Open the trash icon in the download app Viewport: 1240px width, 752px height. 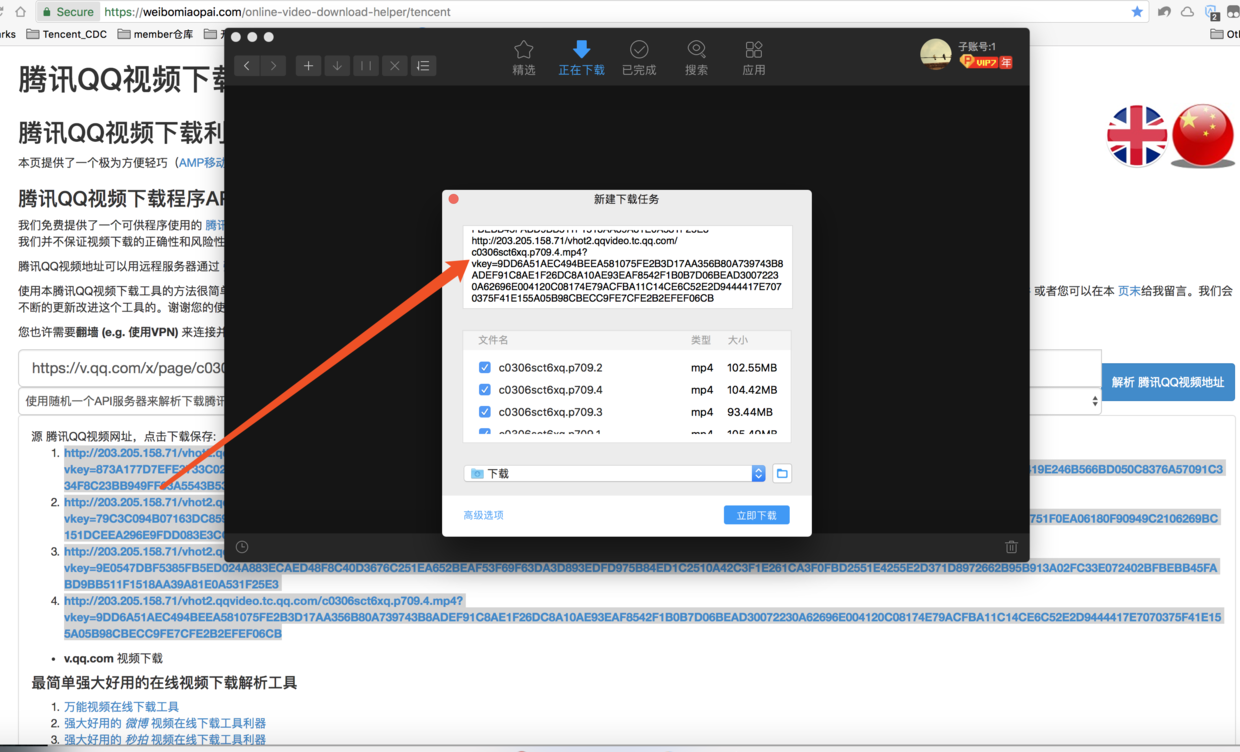[1011, 547]
